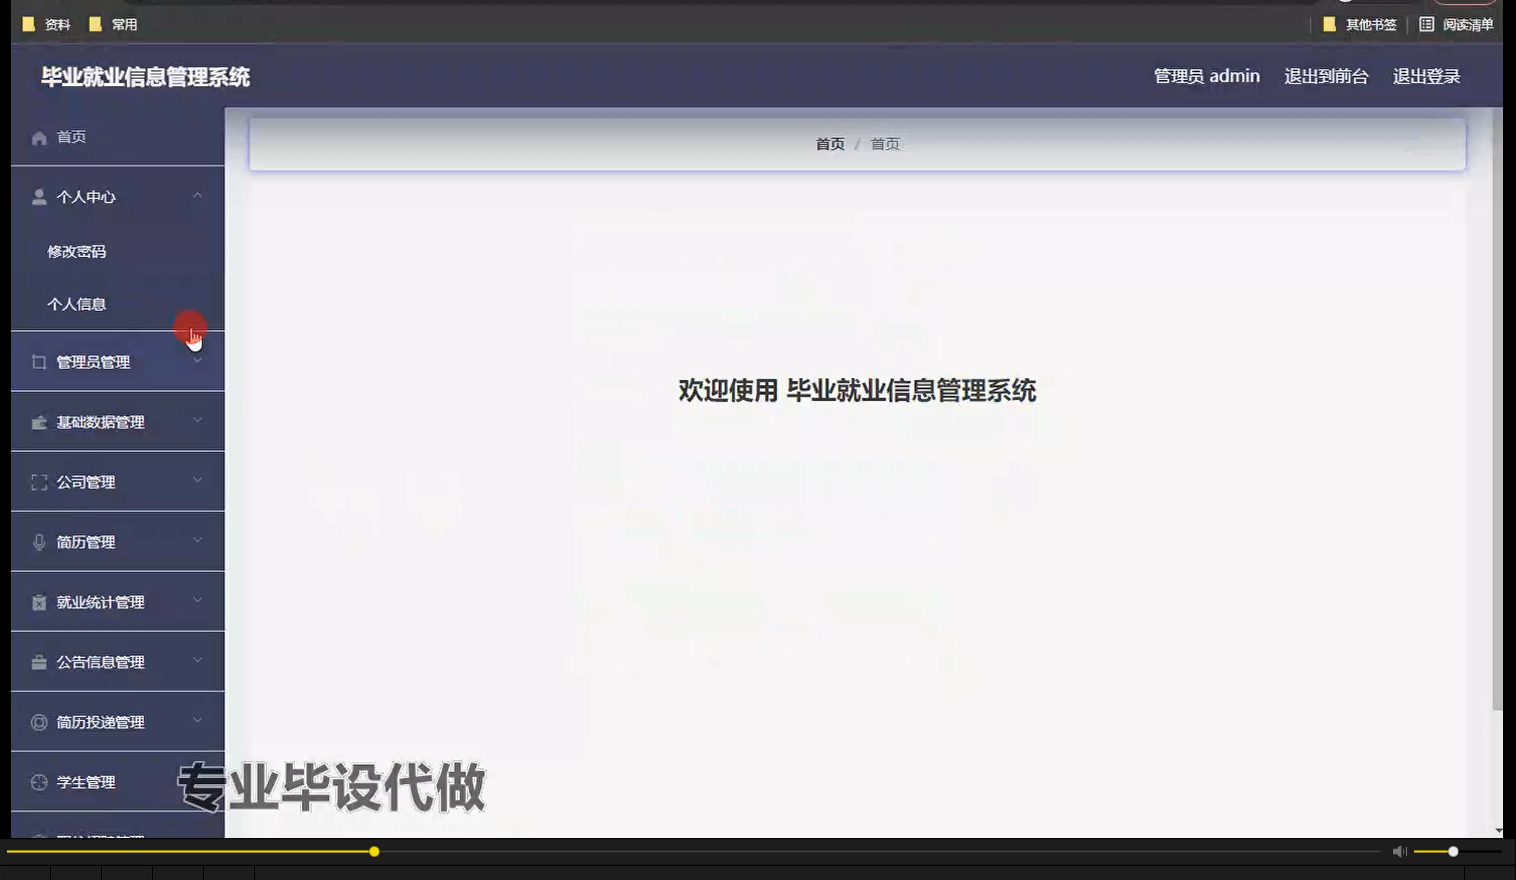Viewport: 1516px width, 880px height.
Task: Click 退出登录 to log out
Action: pos(1427,75)
